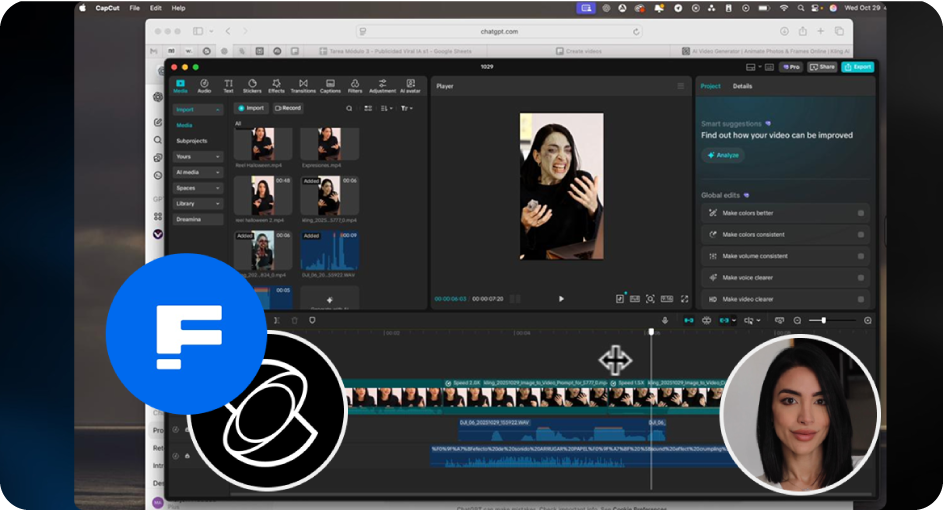Enable Make volume consistent option
The image size is (943, 511).
point(860,256)
